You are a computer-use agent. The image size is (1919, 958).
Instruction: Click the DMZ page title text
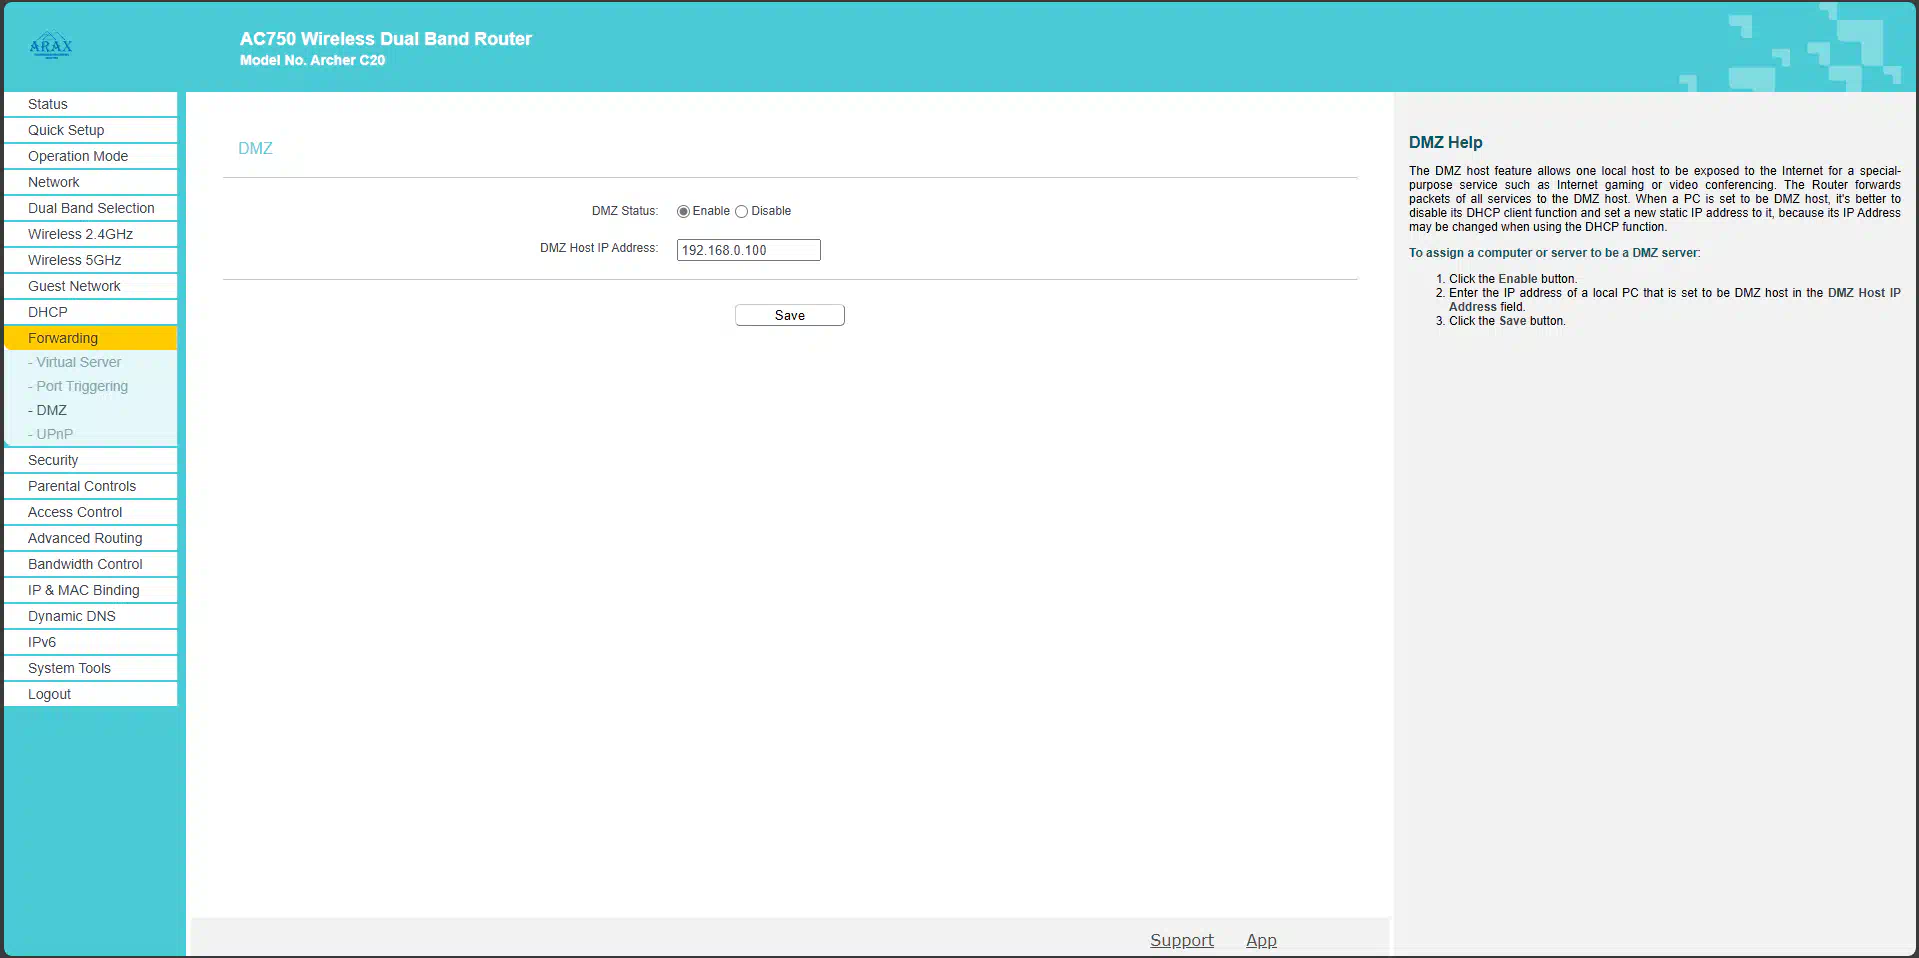(x=255, y=148)
